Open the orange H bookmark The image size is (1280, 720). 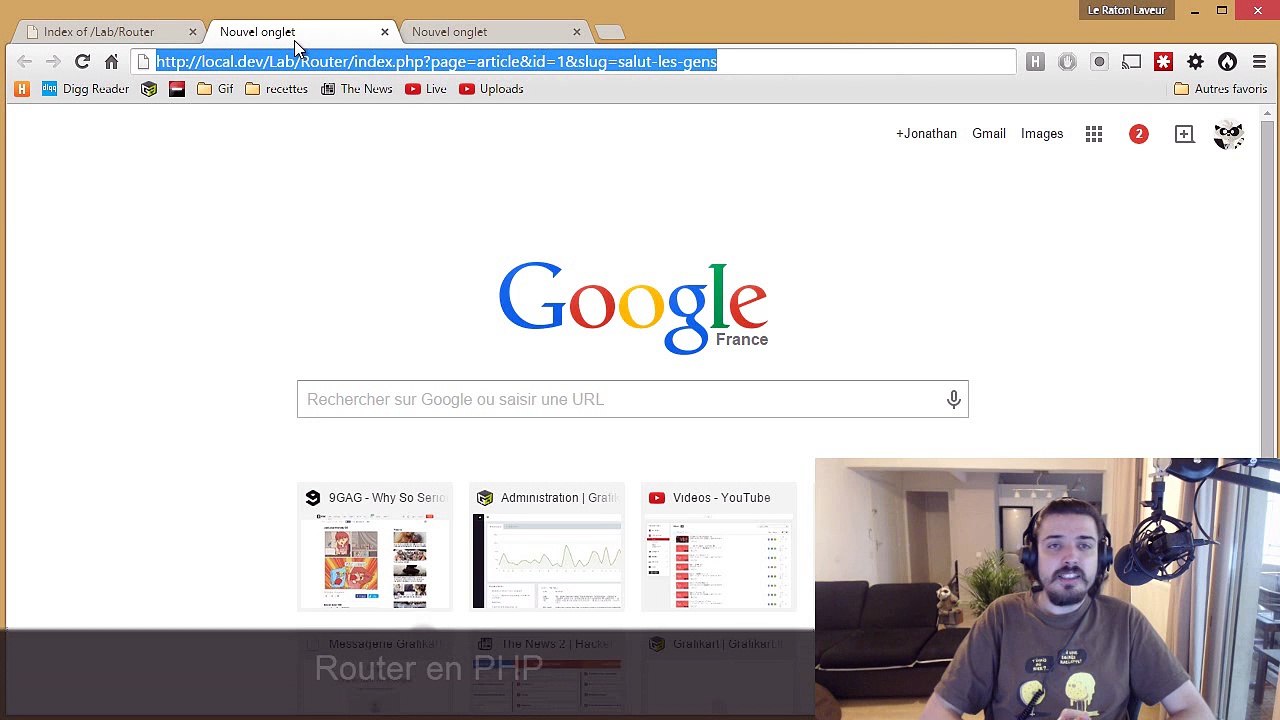pyautogui.click(x=22, y=89)
